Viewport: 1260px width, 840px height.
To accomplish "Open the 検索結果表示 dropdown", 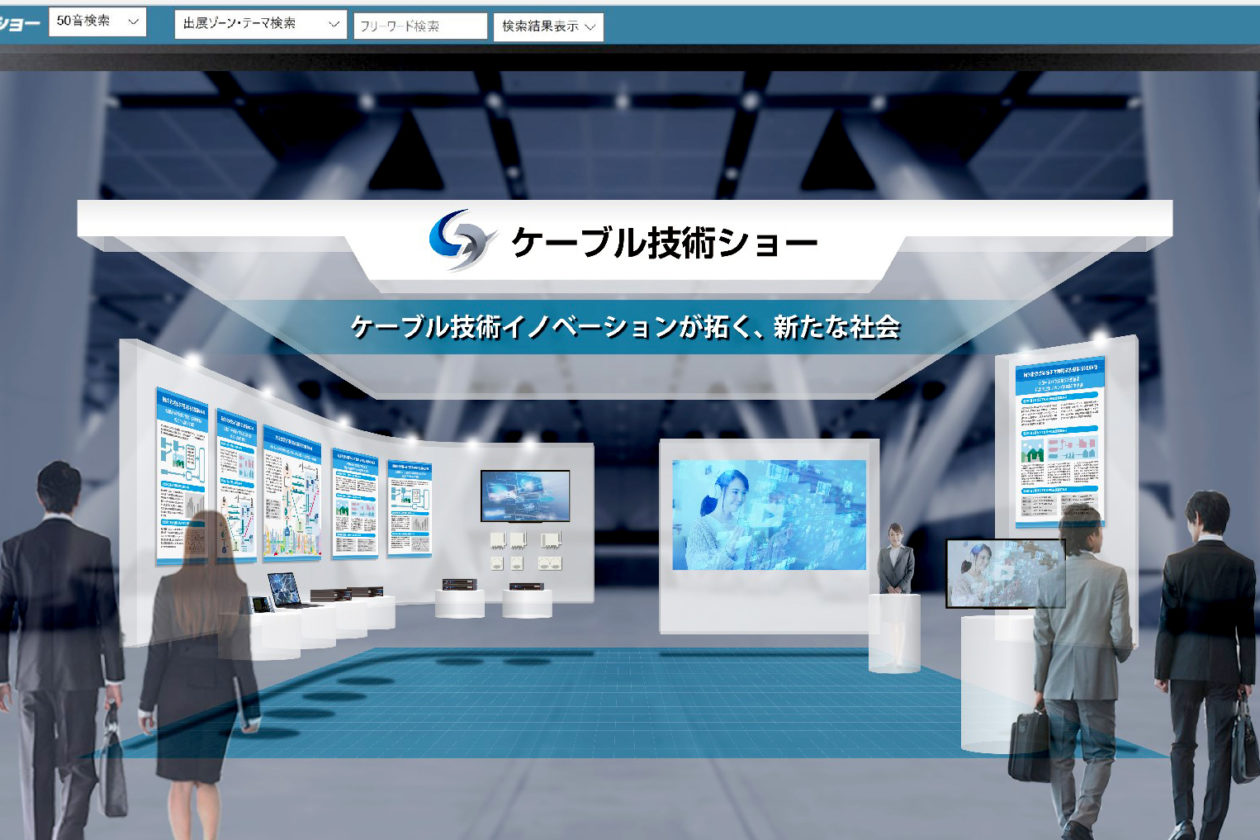I will click(x=548, y=27).
